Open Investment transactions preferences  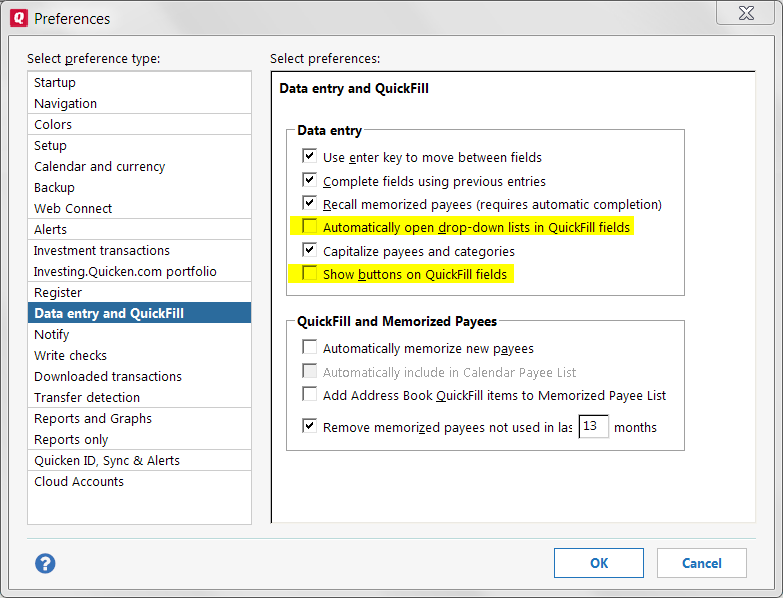tap(139, 250)
